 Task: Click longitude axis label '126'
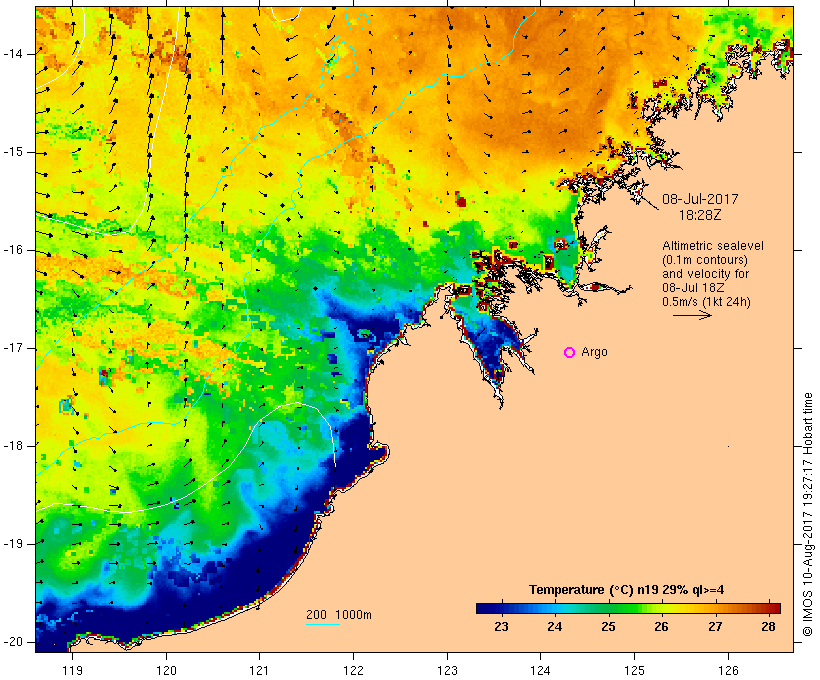pyautogui.click(x=728, y=670)
